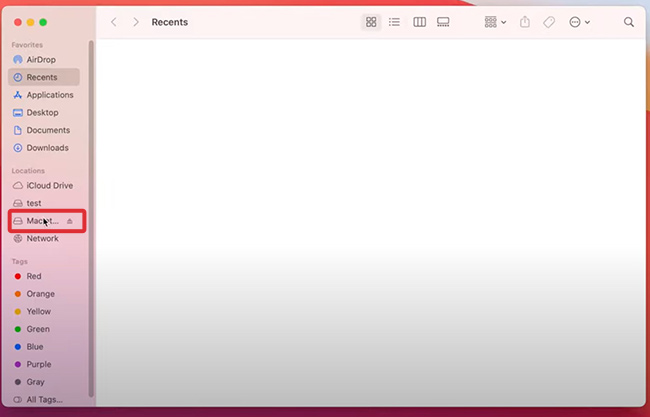Open AirDrop in the sidebar
Viewport: 650px width, 417px height.
(x=41, y=60)
